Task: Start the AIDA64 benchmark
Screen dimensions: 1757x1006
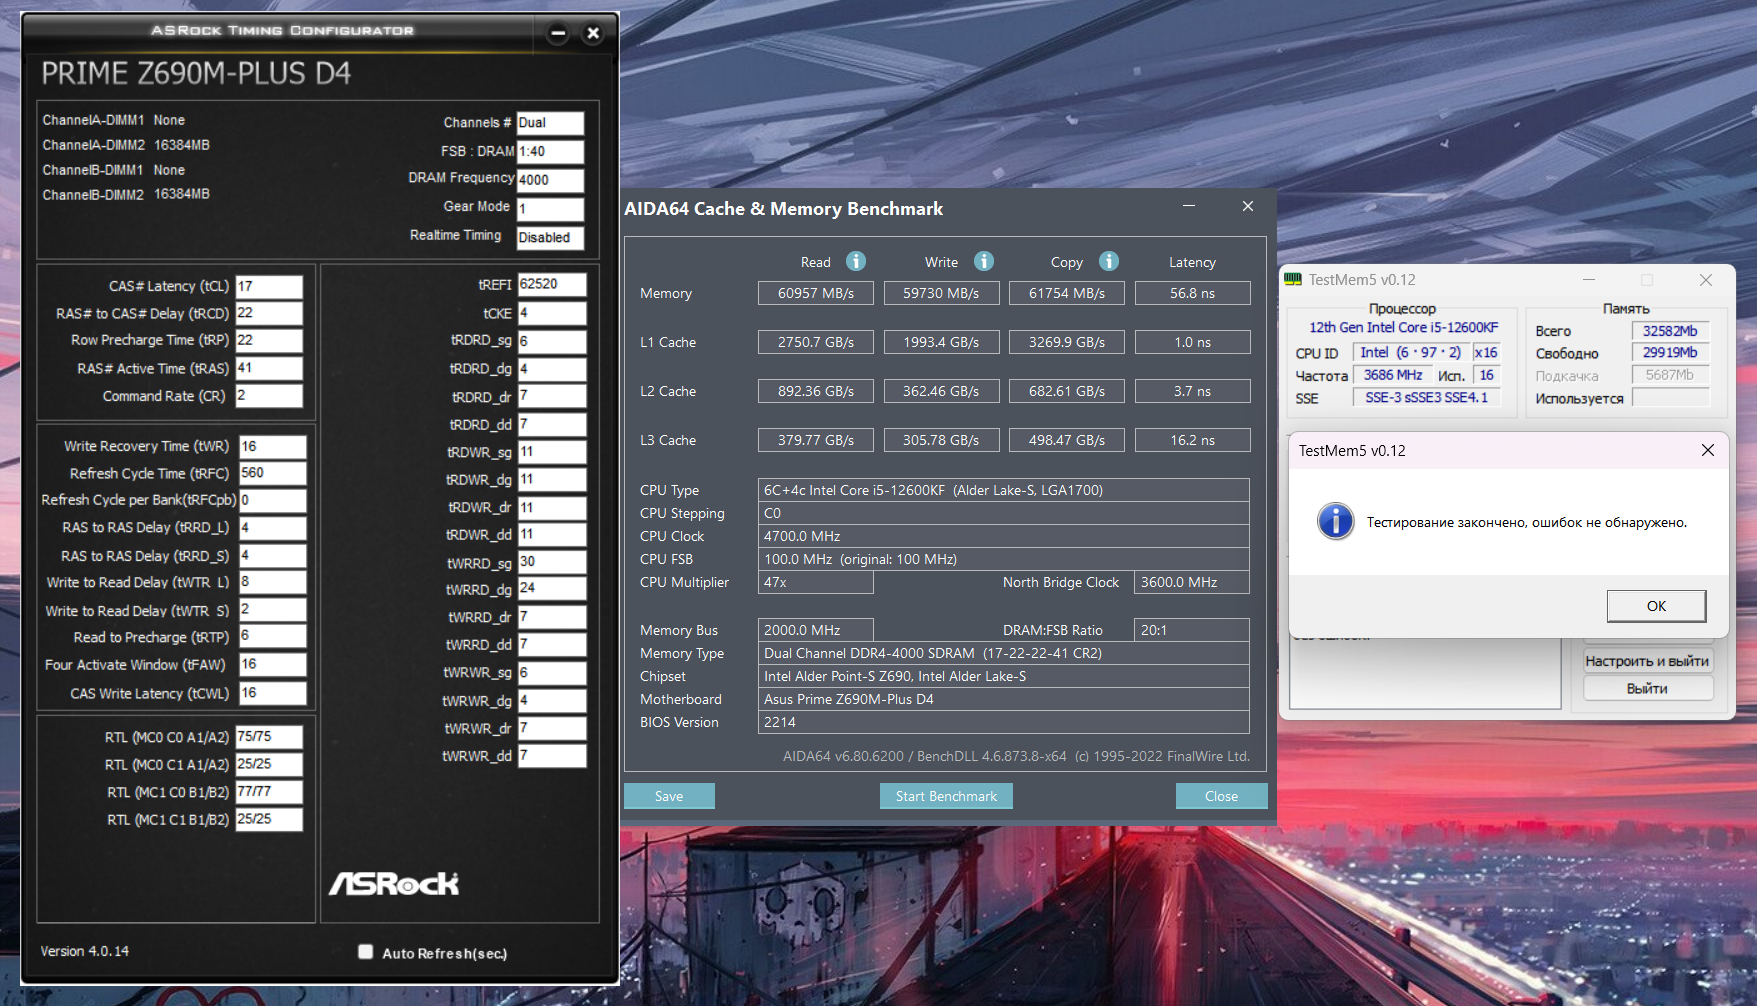Action: pos(946,796)
